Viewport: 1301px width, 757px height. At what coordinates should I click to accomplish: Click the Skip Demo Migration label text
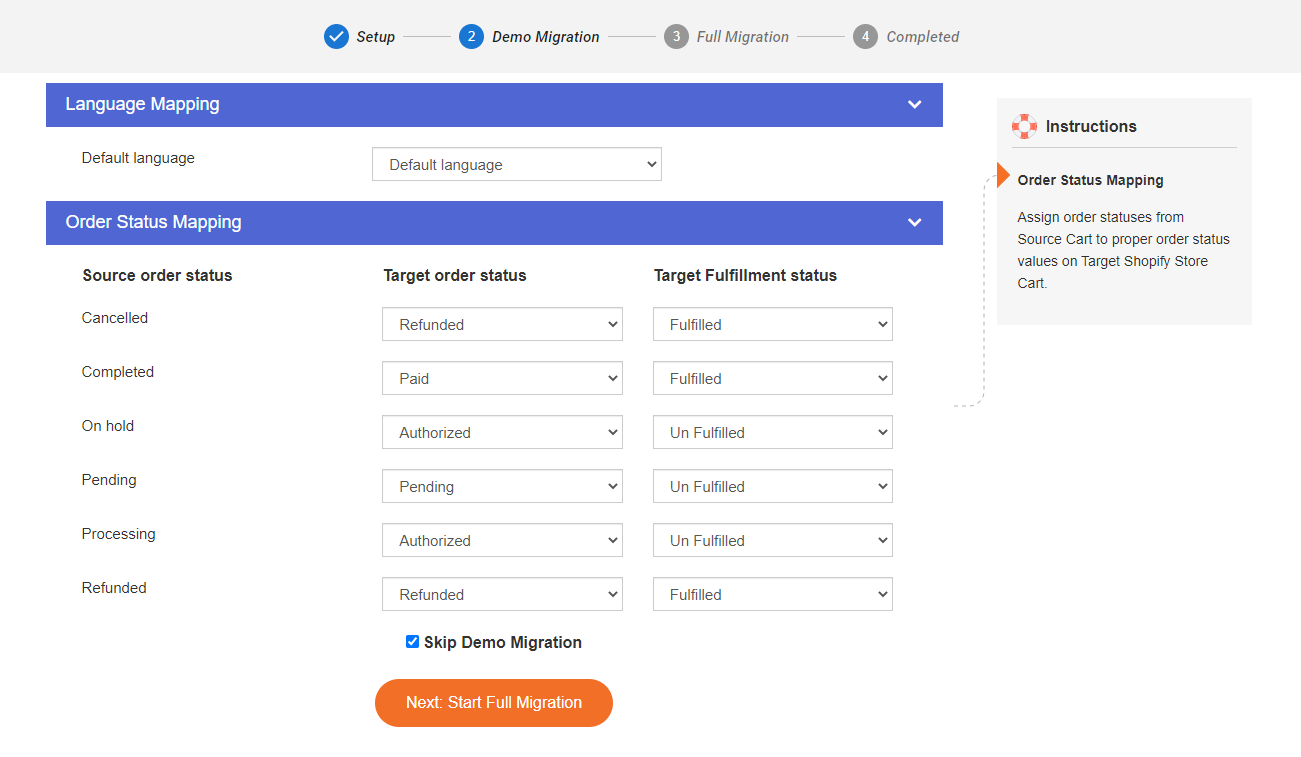coord(503,642)
